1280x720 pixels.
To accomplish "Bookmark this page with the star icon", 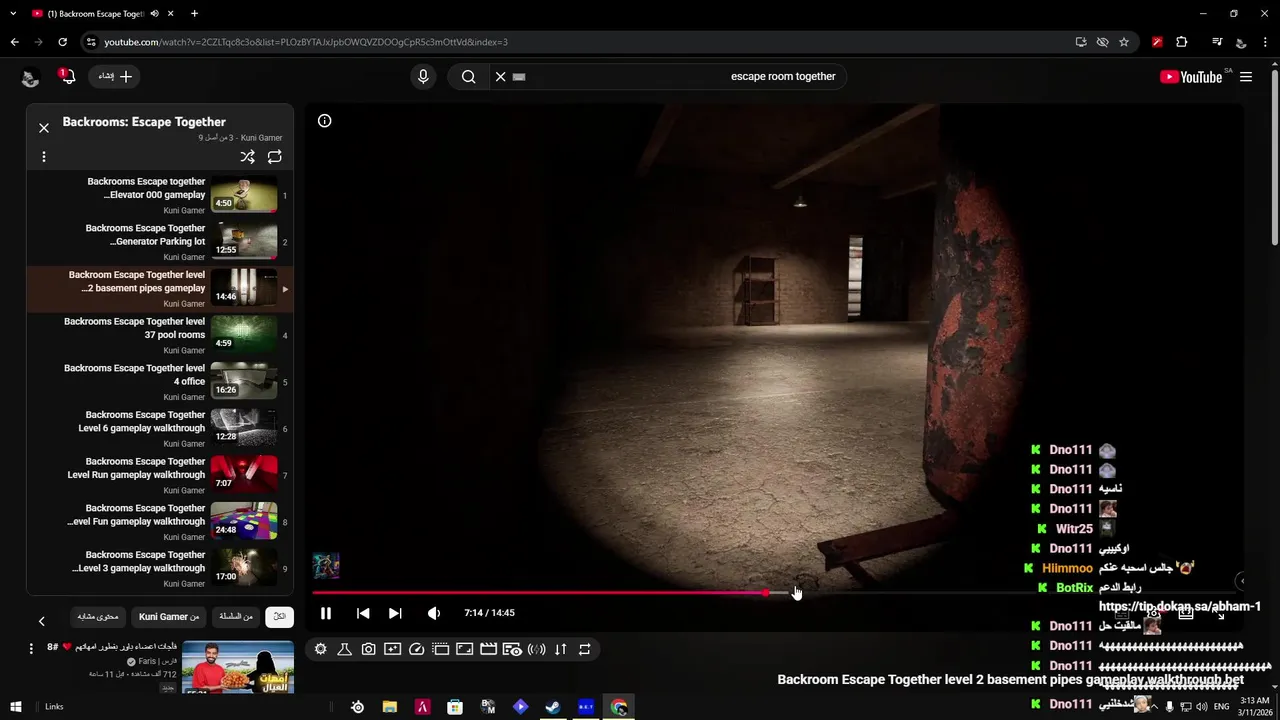I will coord(1124,42).
